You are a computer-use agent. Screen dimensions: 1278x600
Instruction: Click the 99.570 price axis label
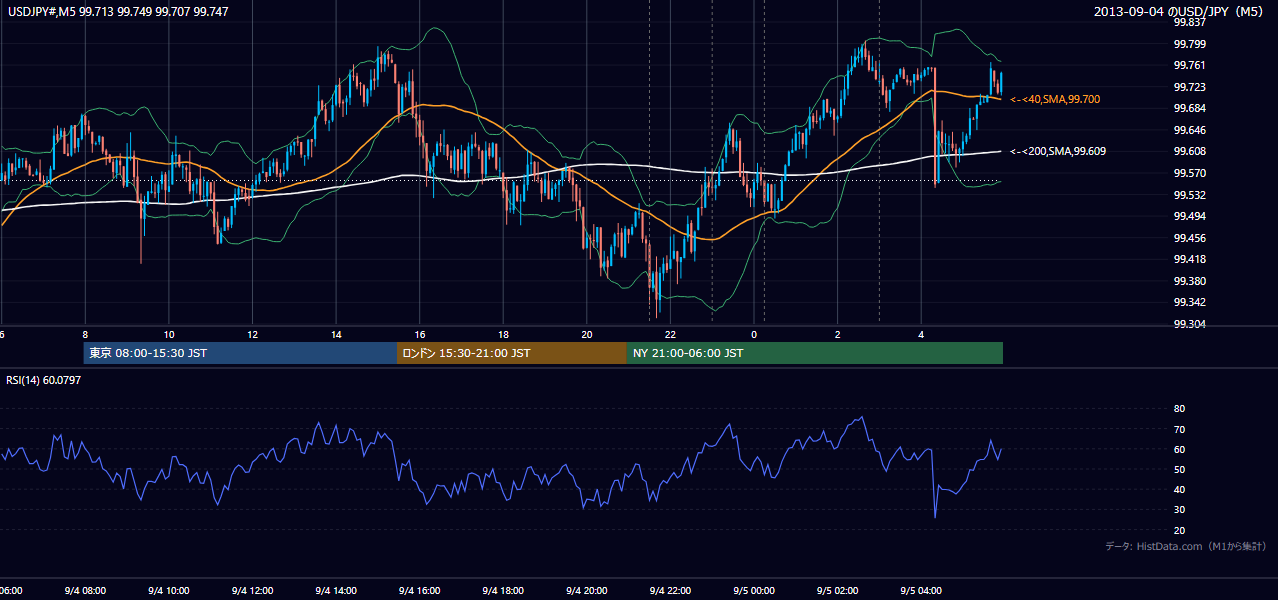[x=1189, y=173]
